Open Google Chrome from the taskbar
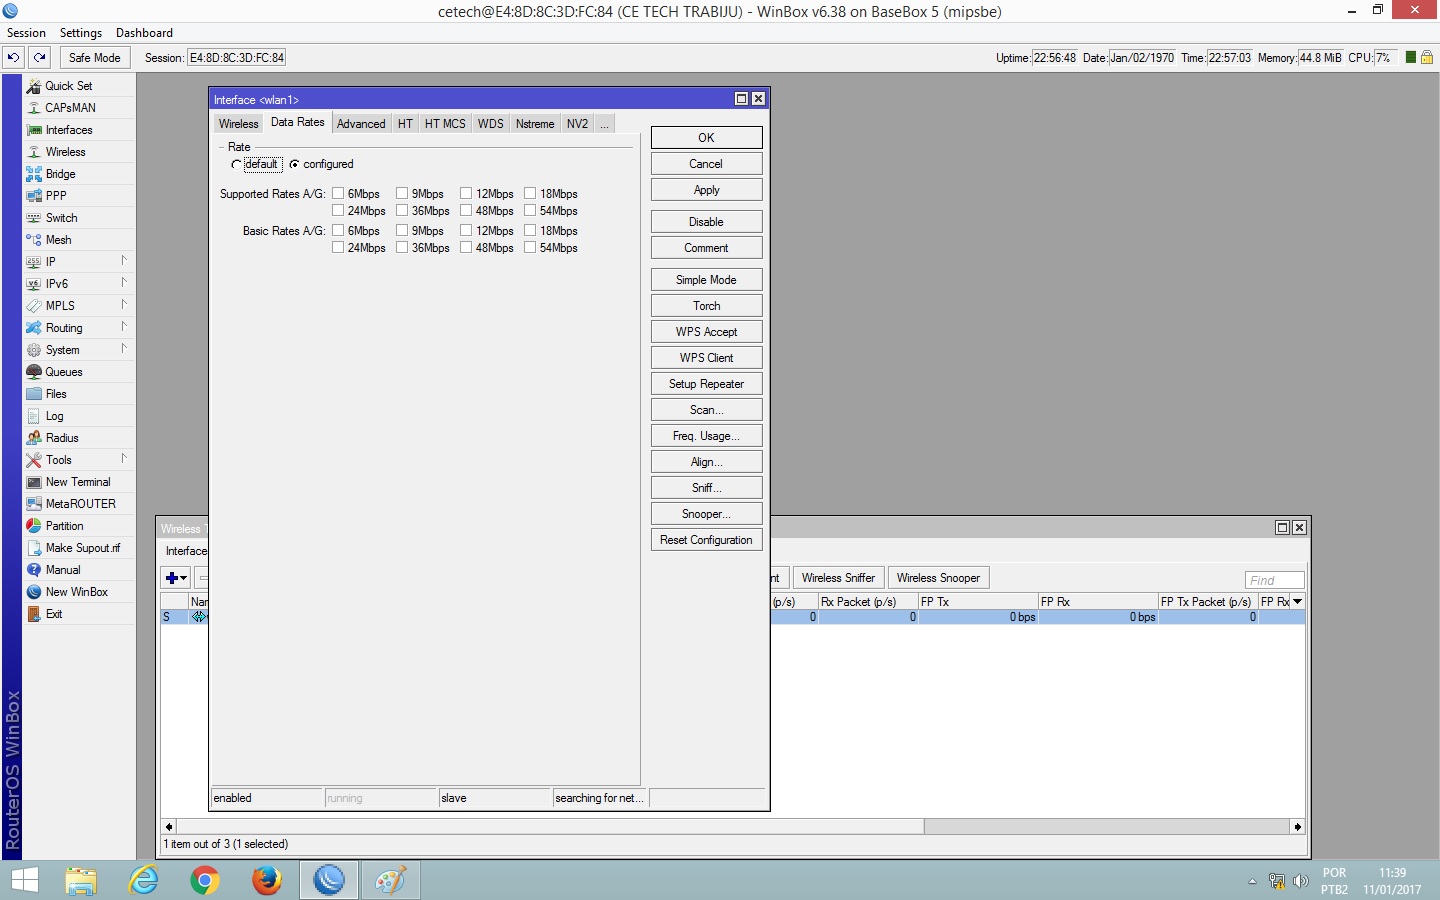1440x900 pixels. point(205,881)
